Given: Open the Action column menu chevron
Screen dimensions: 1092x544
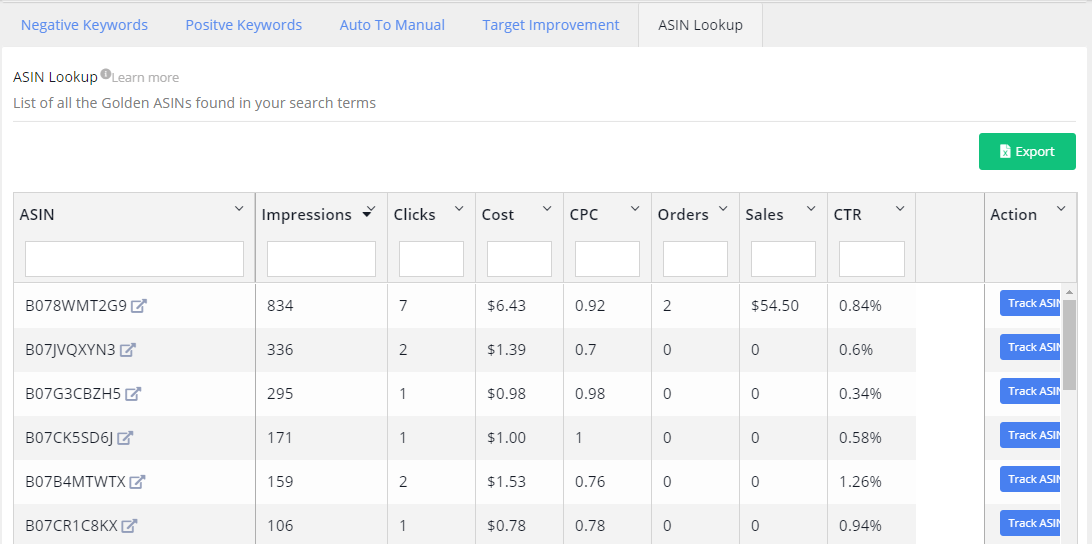Looking at the screenshot, I should 1061,208.
